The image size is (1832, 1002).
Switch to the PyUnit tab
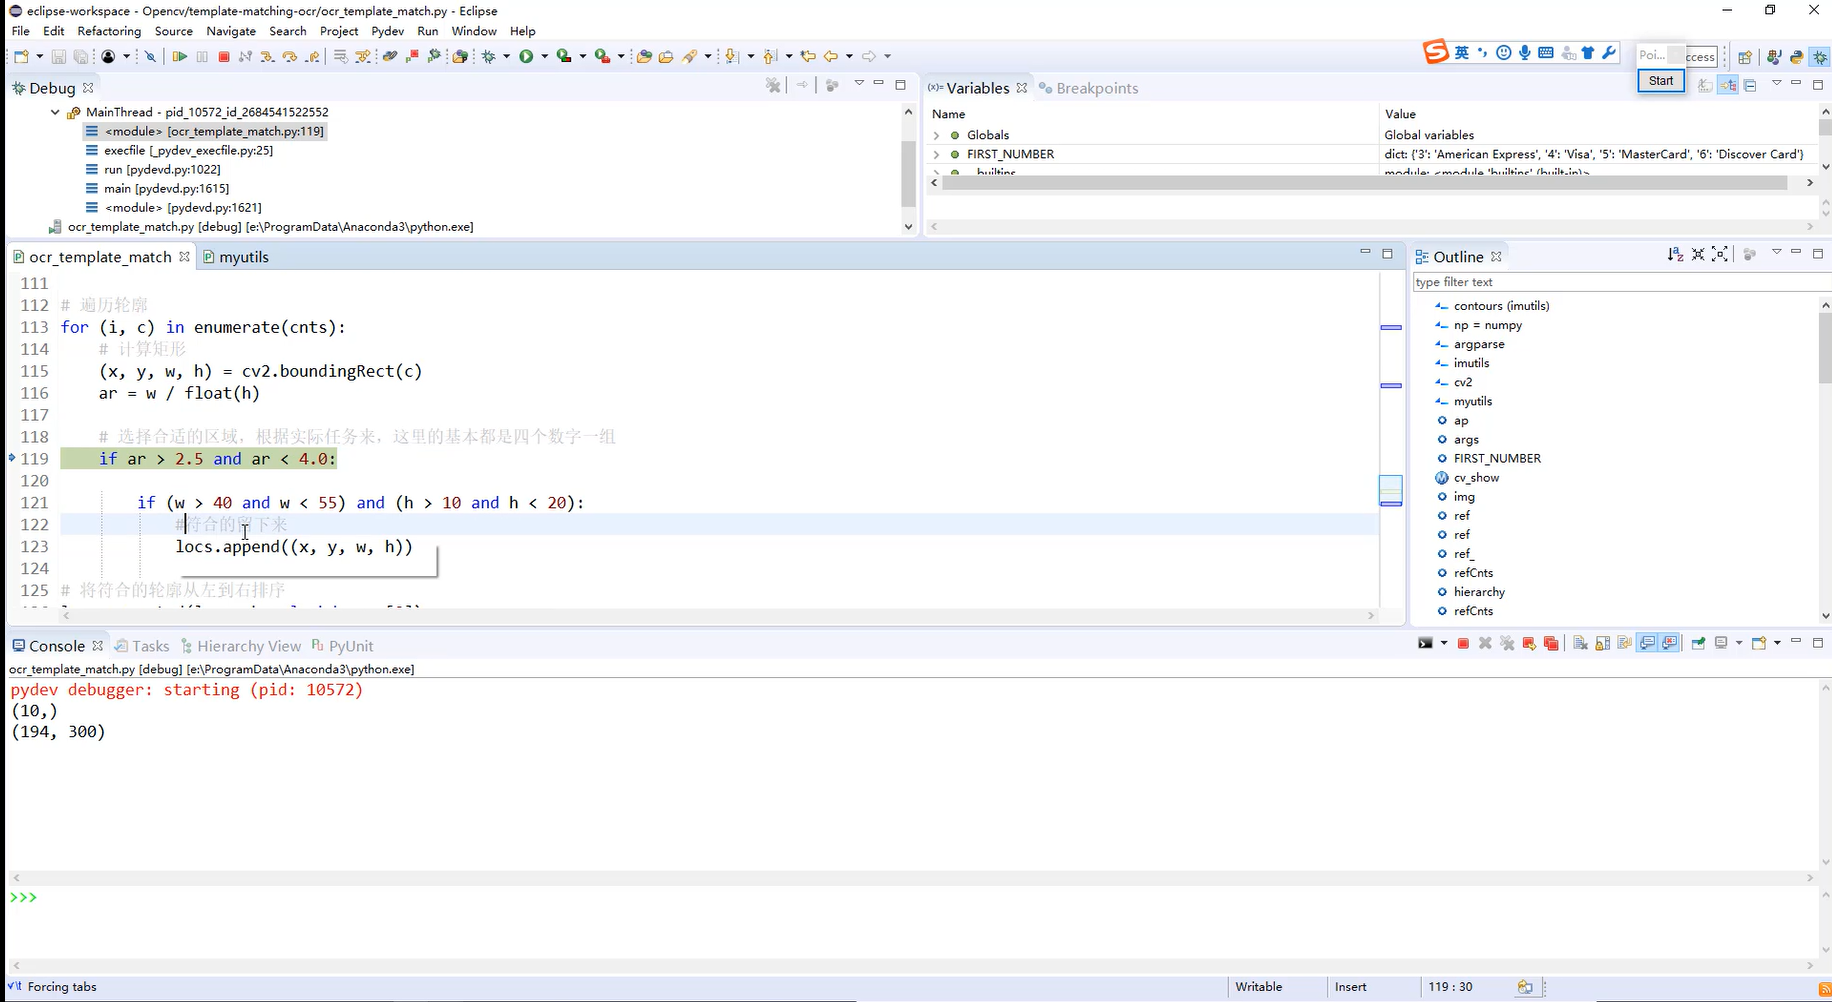tap(342, 646)
